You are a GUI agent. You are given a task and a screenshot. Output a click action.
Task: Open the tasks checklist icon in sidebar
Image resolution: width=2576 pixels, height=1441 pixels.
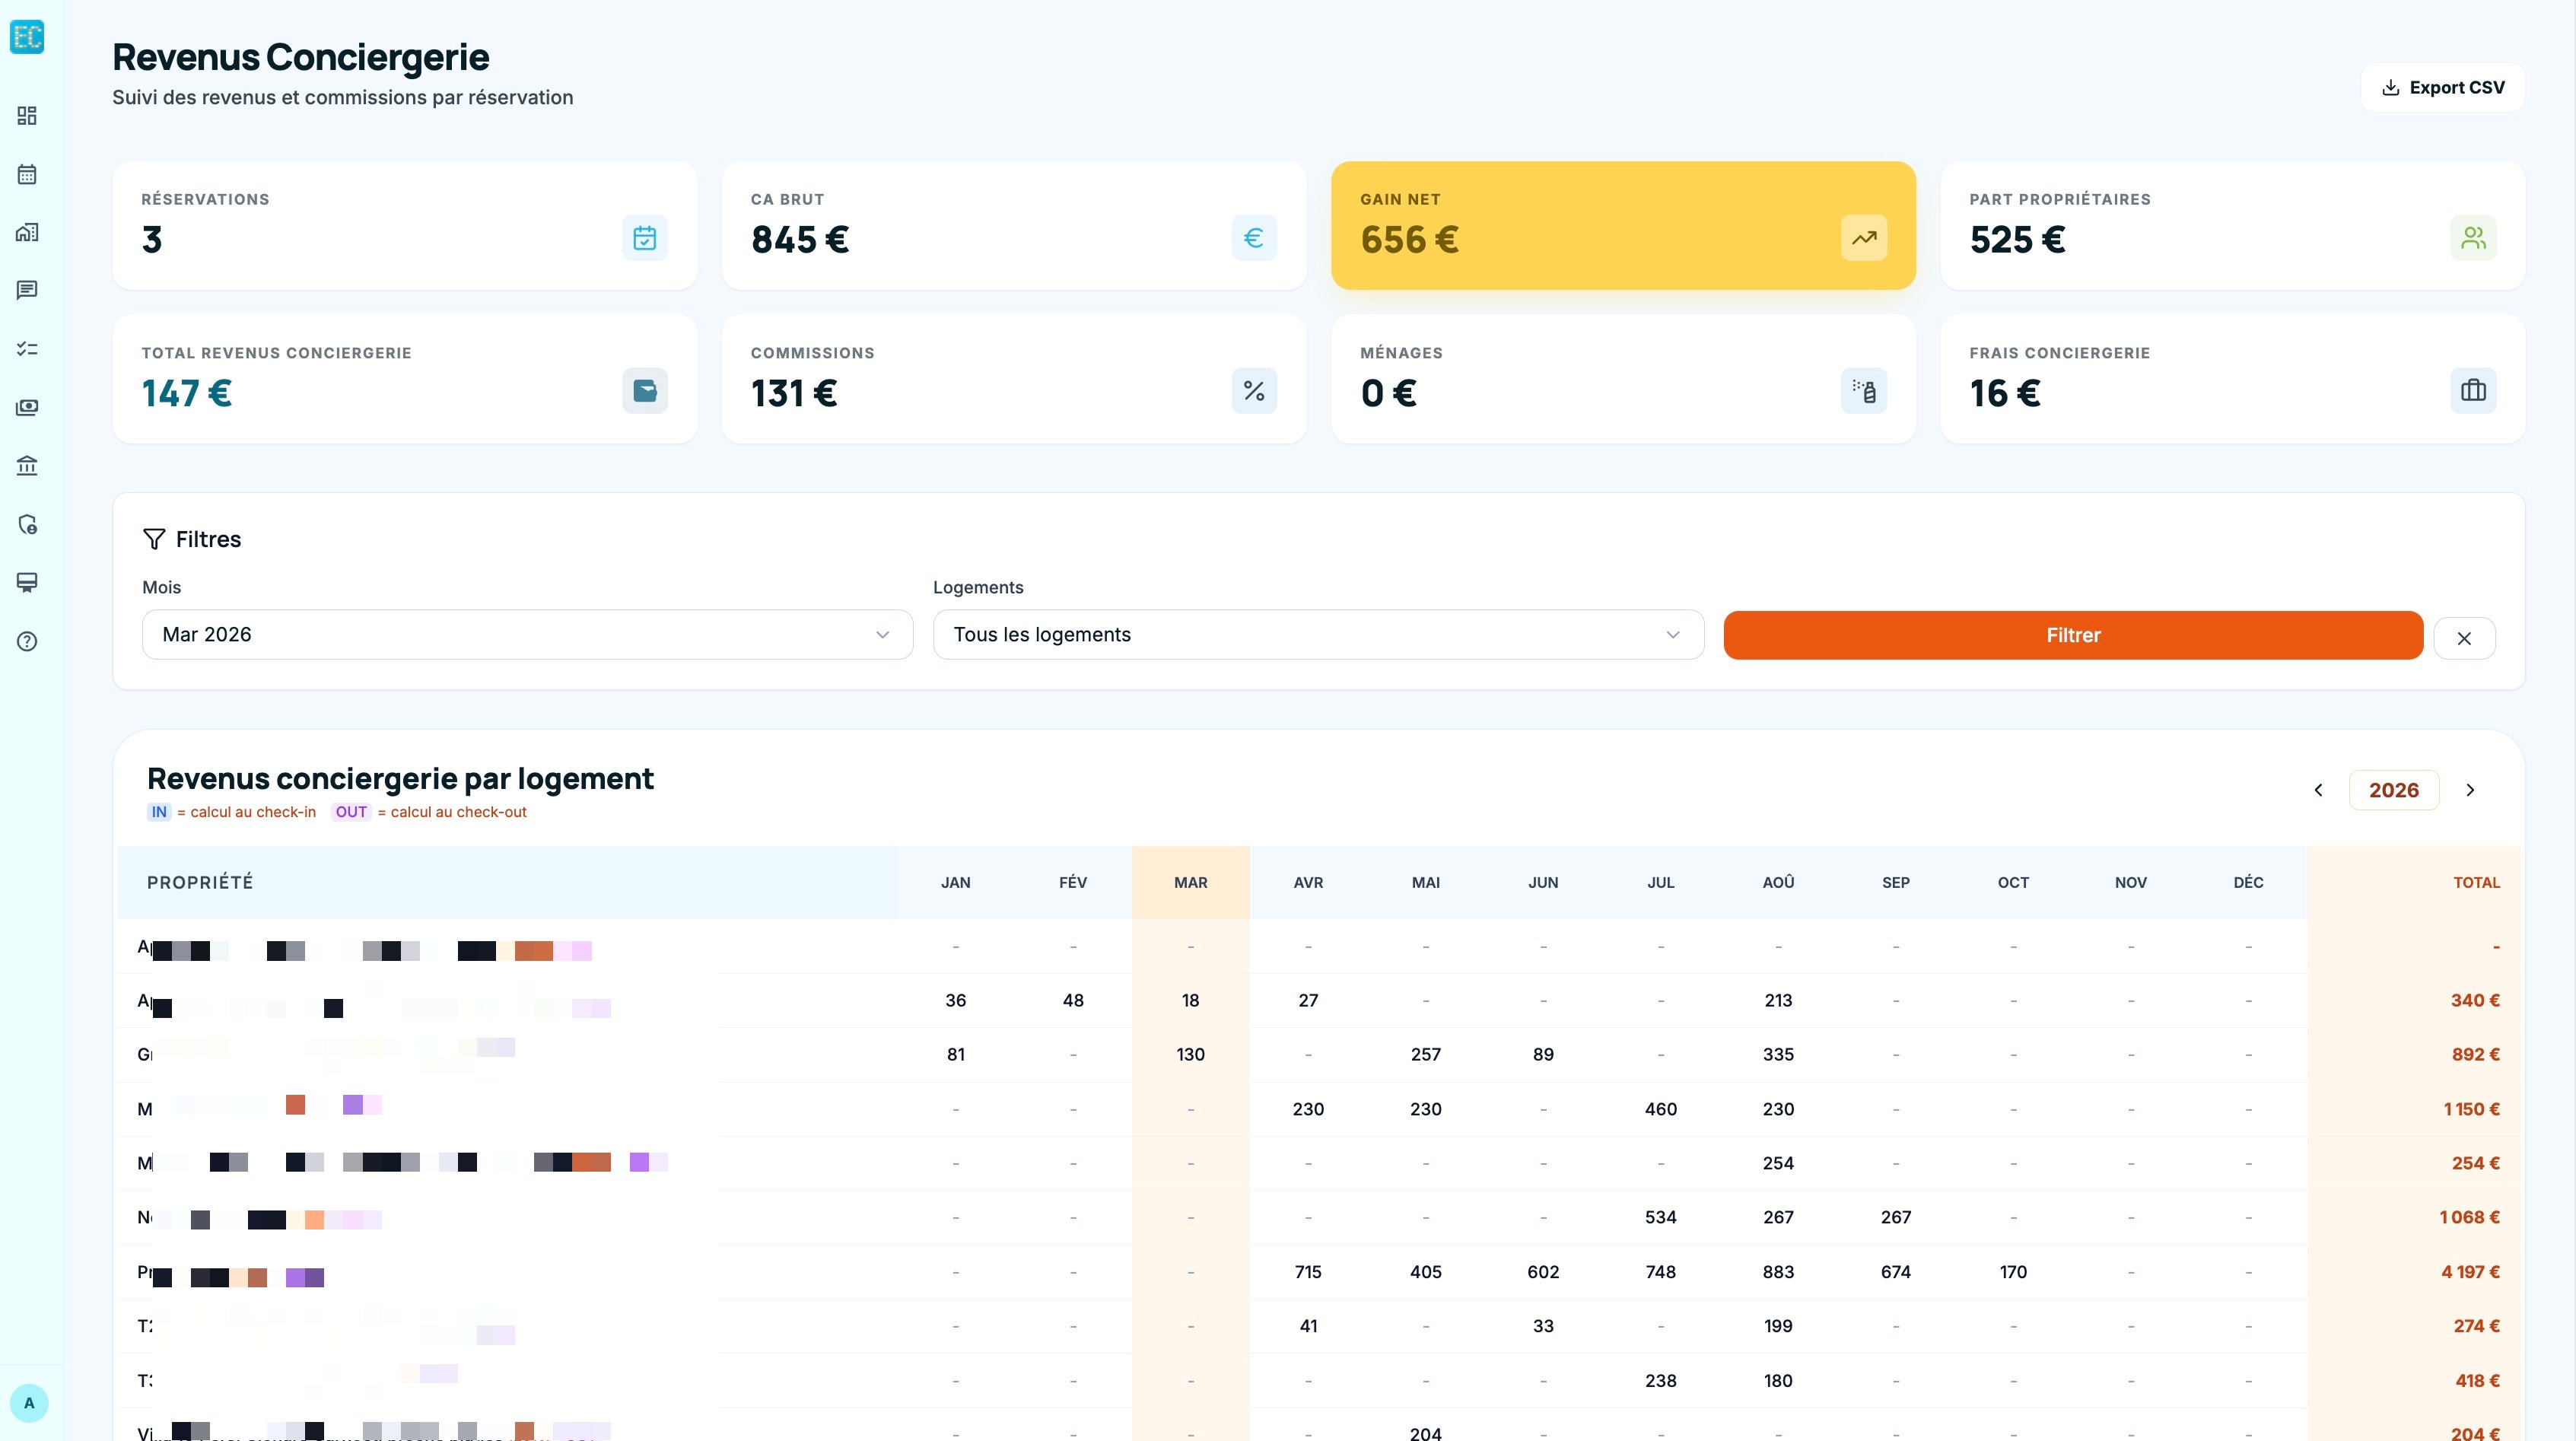click(x=27, y=349)
